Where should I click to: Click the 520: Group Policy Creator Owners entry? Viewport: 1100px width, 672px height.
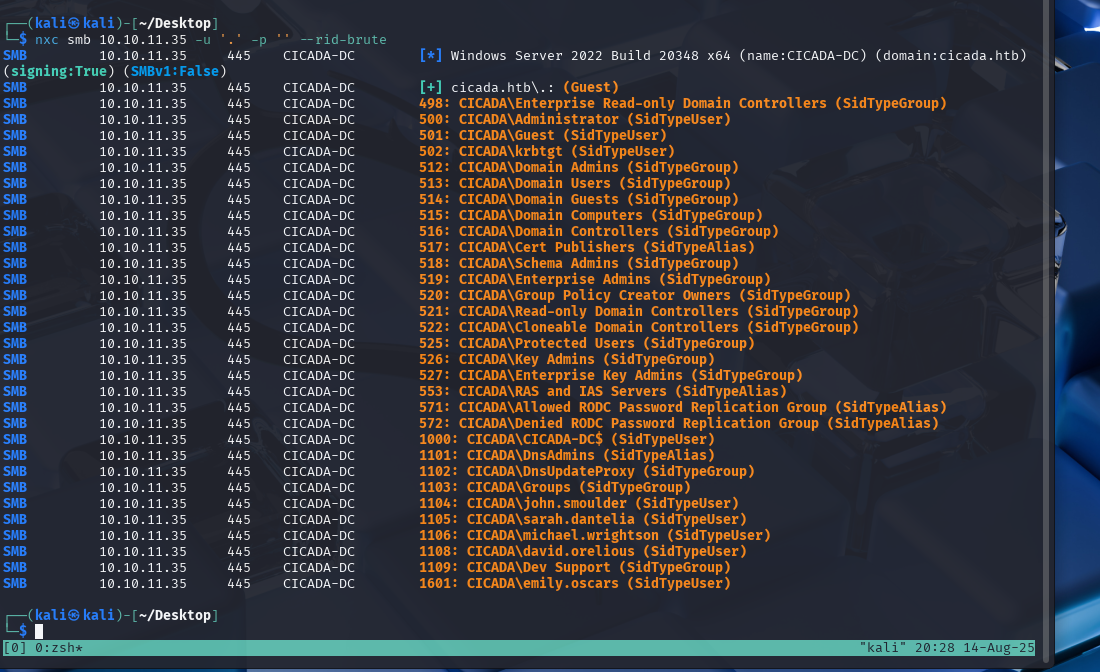click(635, 295)
